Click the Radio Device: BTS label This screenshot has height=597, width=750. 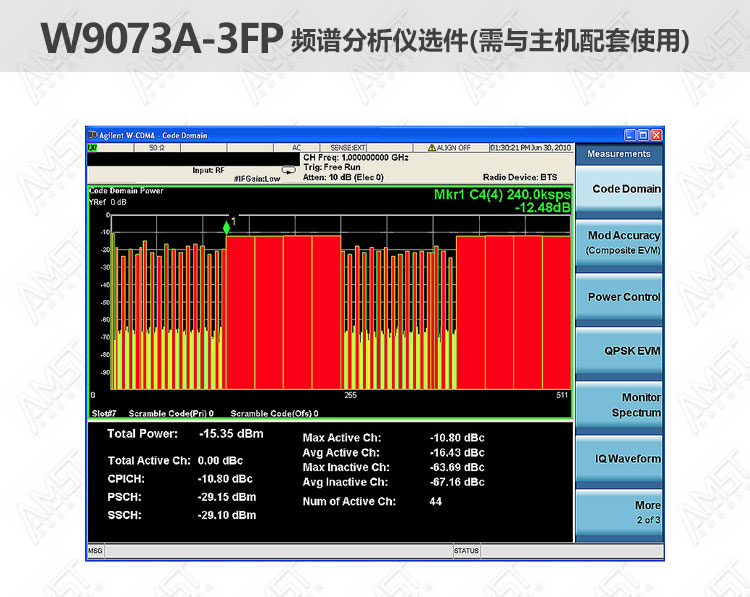click(520, 177)
